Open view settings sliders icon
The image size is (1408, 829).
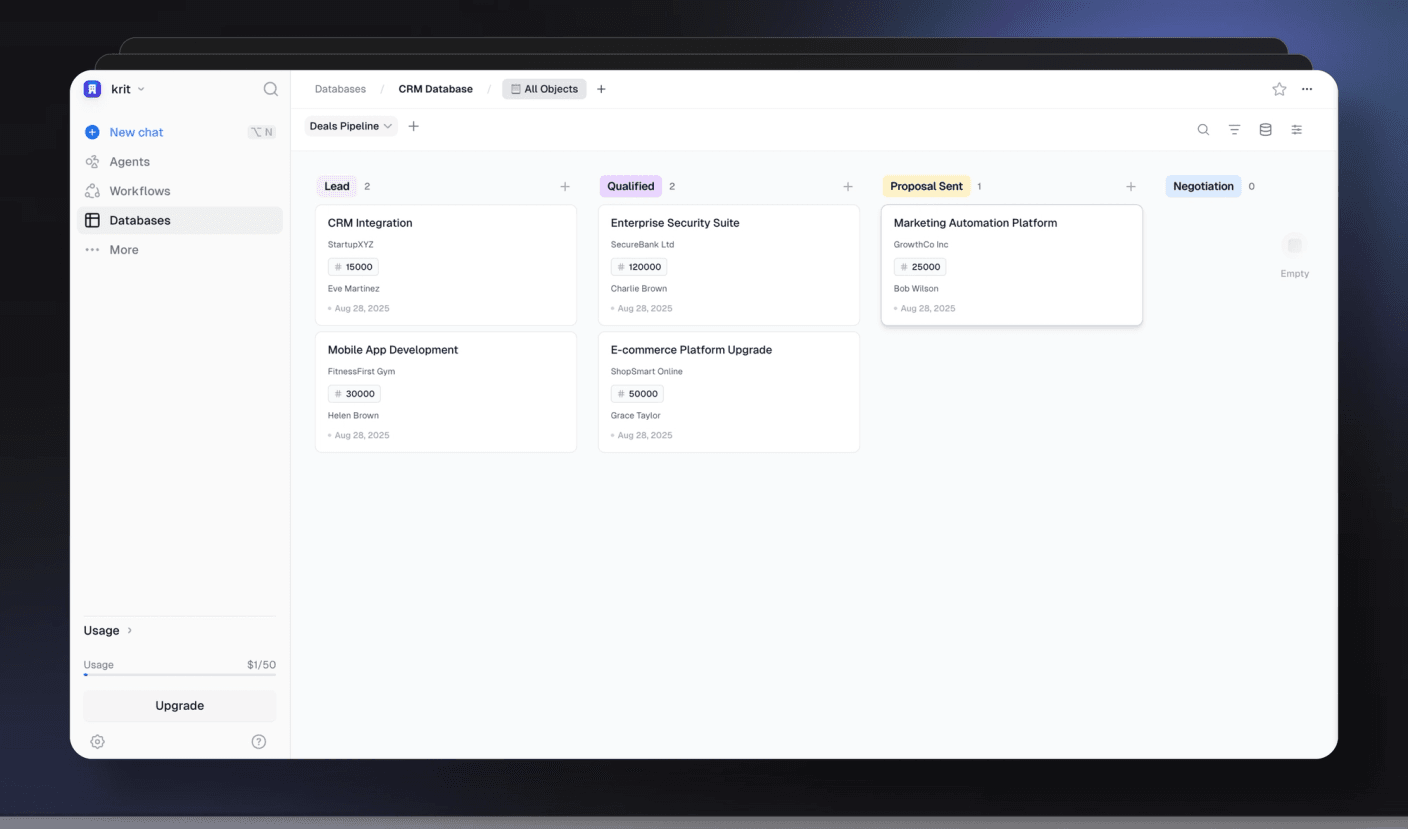click(x=1296, y=130)
